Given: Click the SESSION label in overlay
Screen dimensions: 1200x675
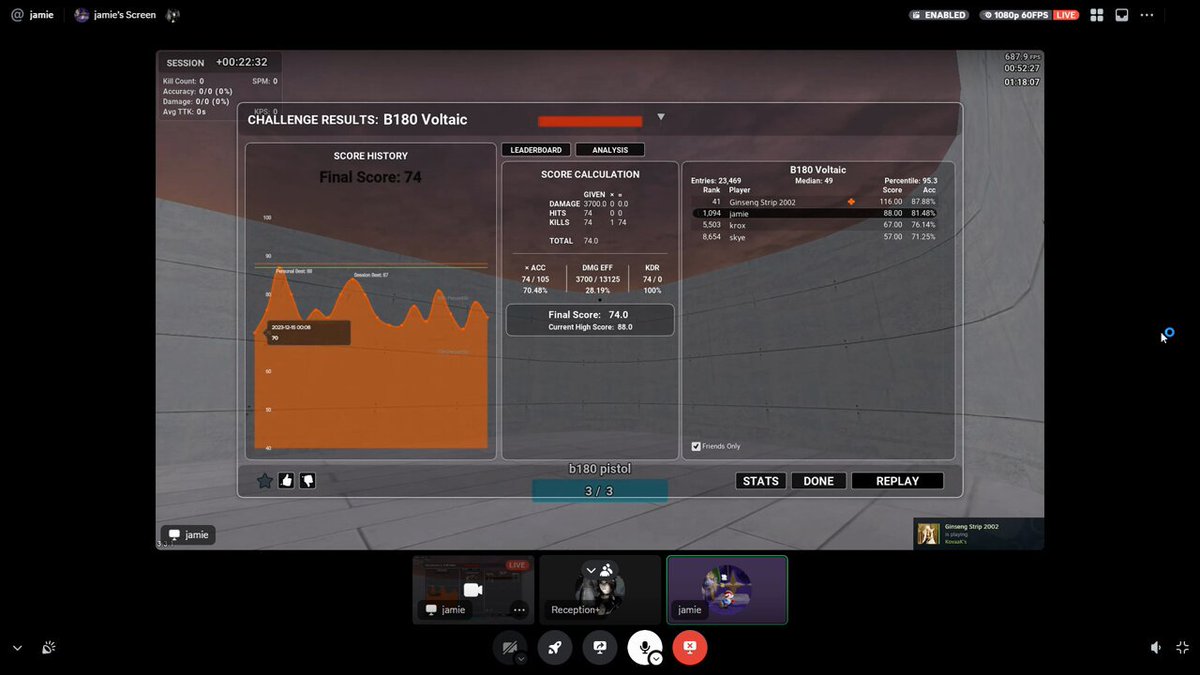Looking at the screenshot, I should 185,63.
